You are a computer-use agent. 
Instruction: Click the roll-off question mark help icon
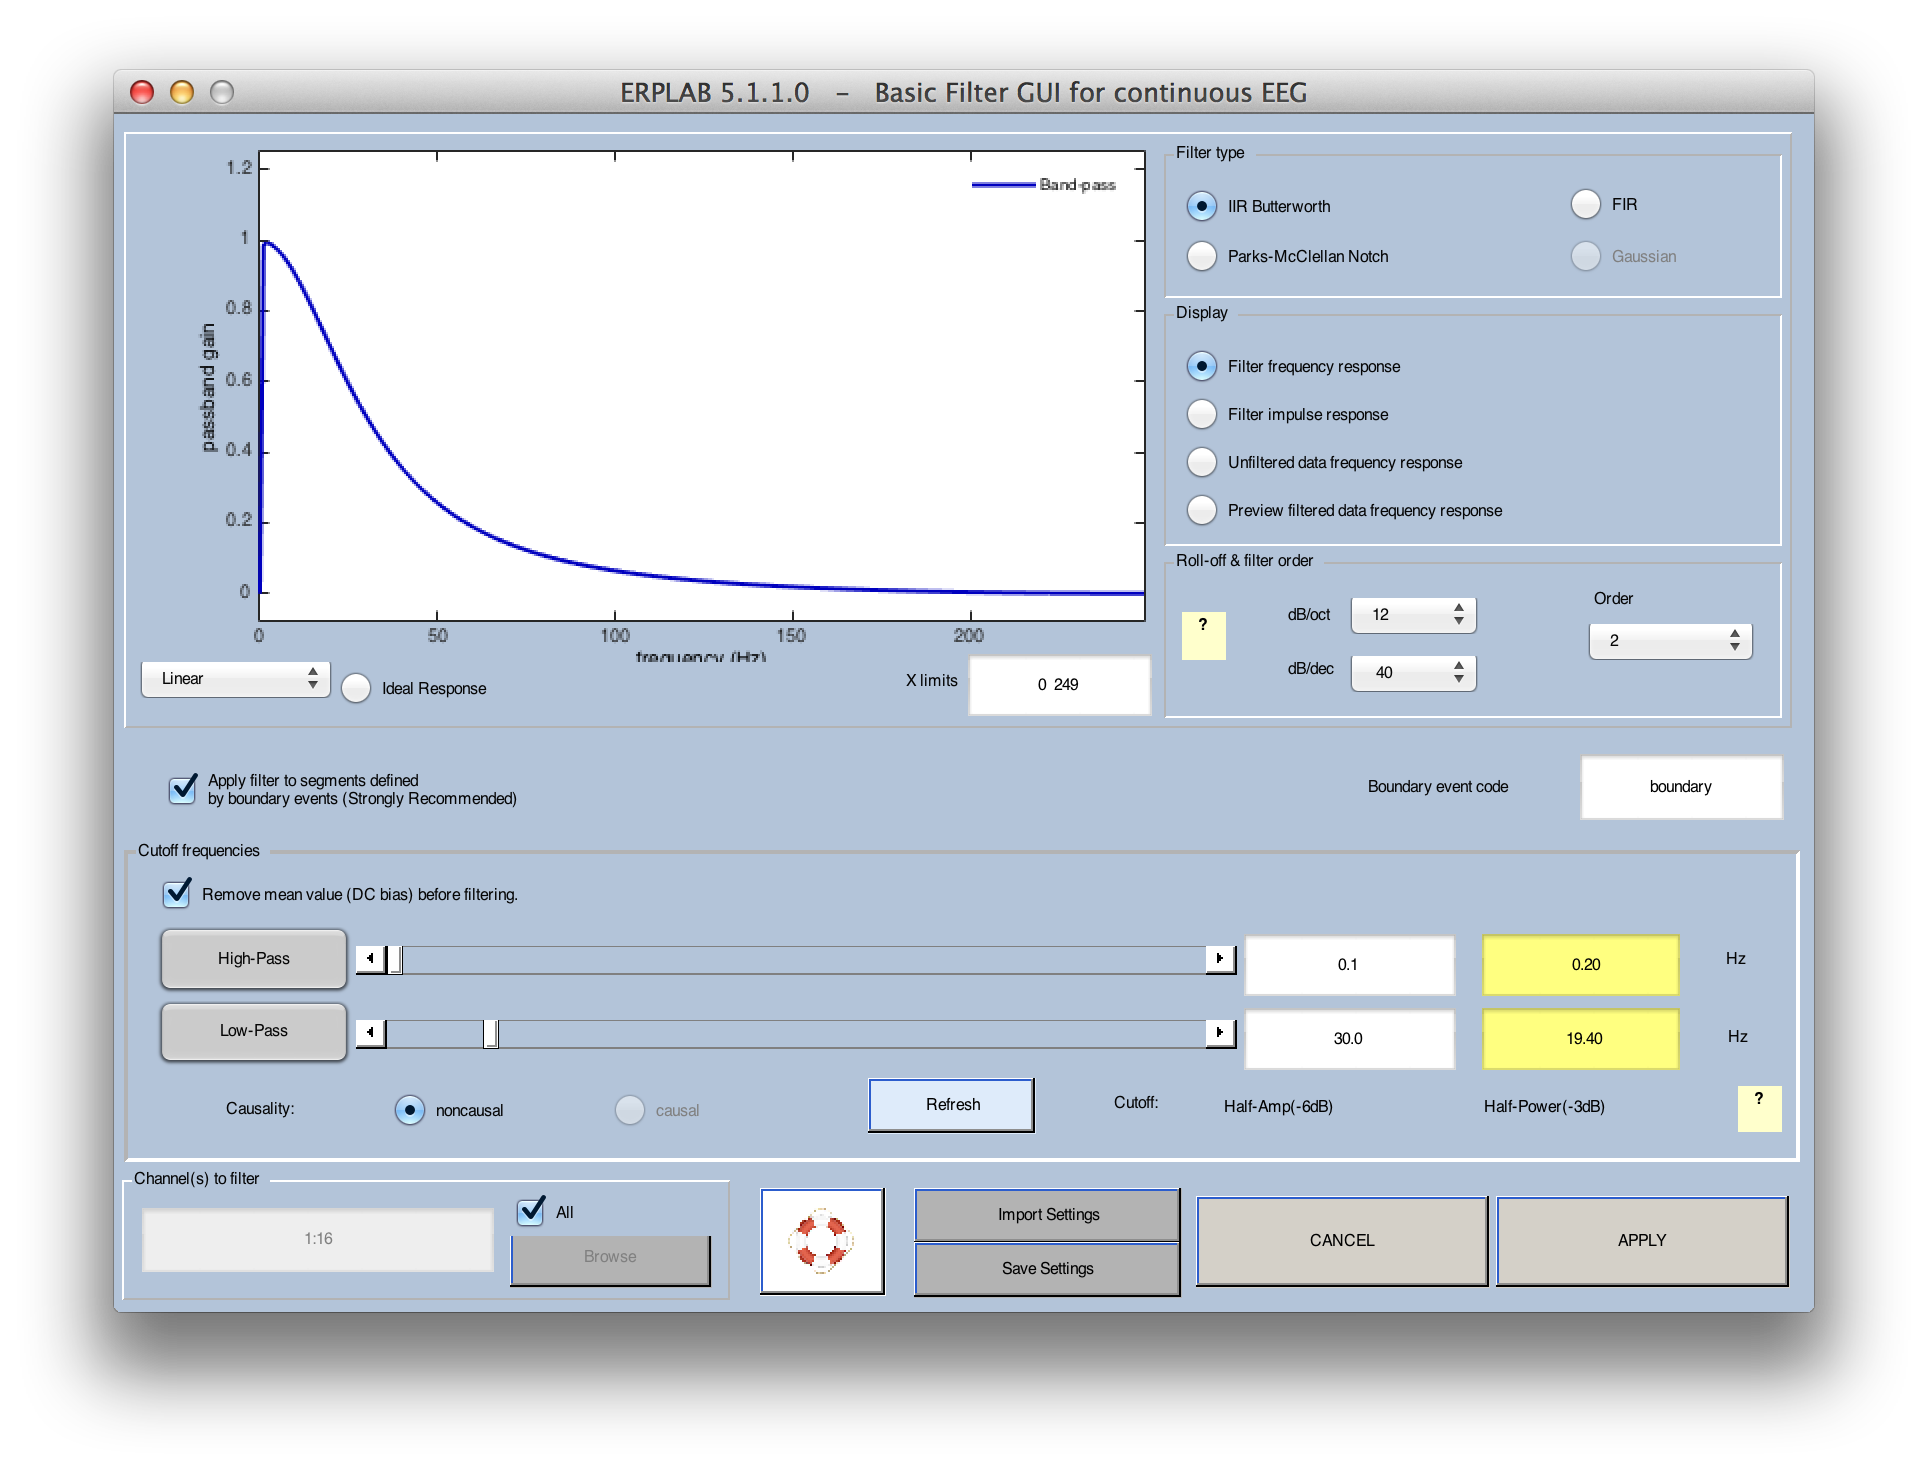[x=1203, y=635]
